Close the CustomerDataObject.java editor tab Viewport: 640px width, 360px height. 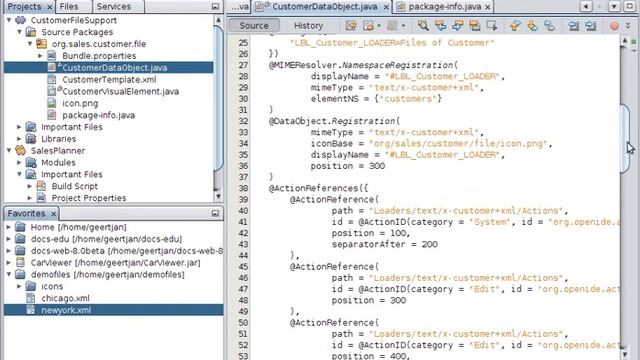386,7
